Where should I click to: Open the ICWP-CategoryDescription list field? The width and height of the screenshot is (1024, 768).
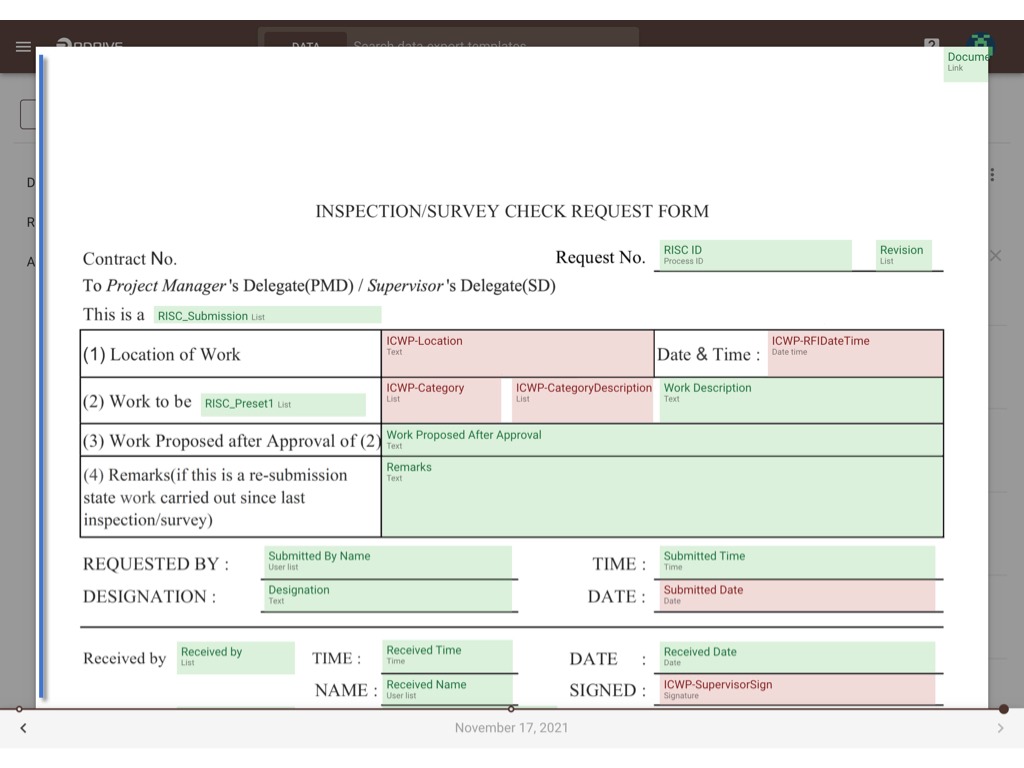coord(583,400)
